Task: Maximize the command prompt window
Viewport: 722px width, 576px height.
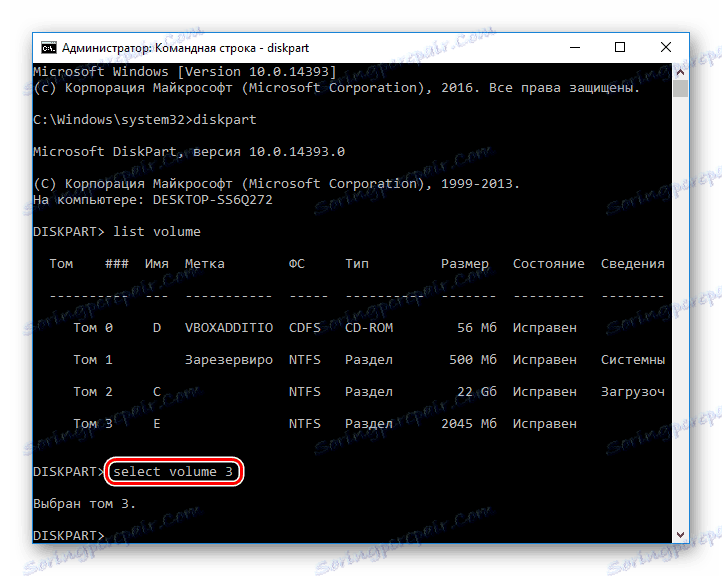Action: (x=620, y=47)
